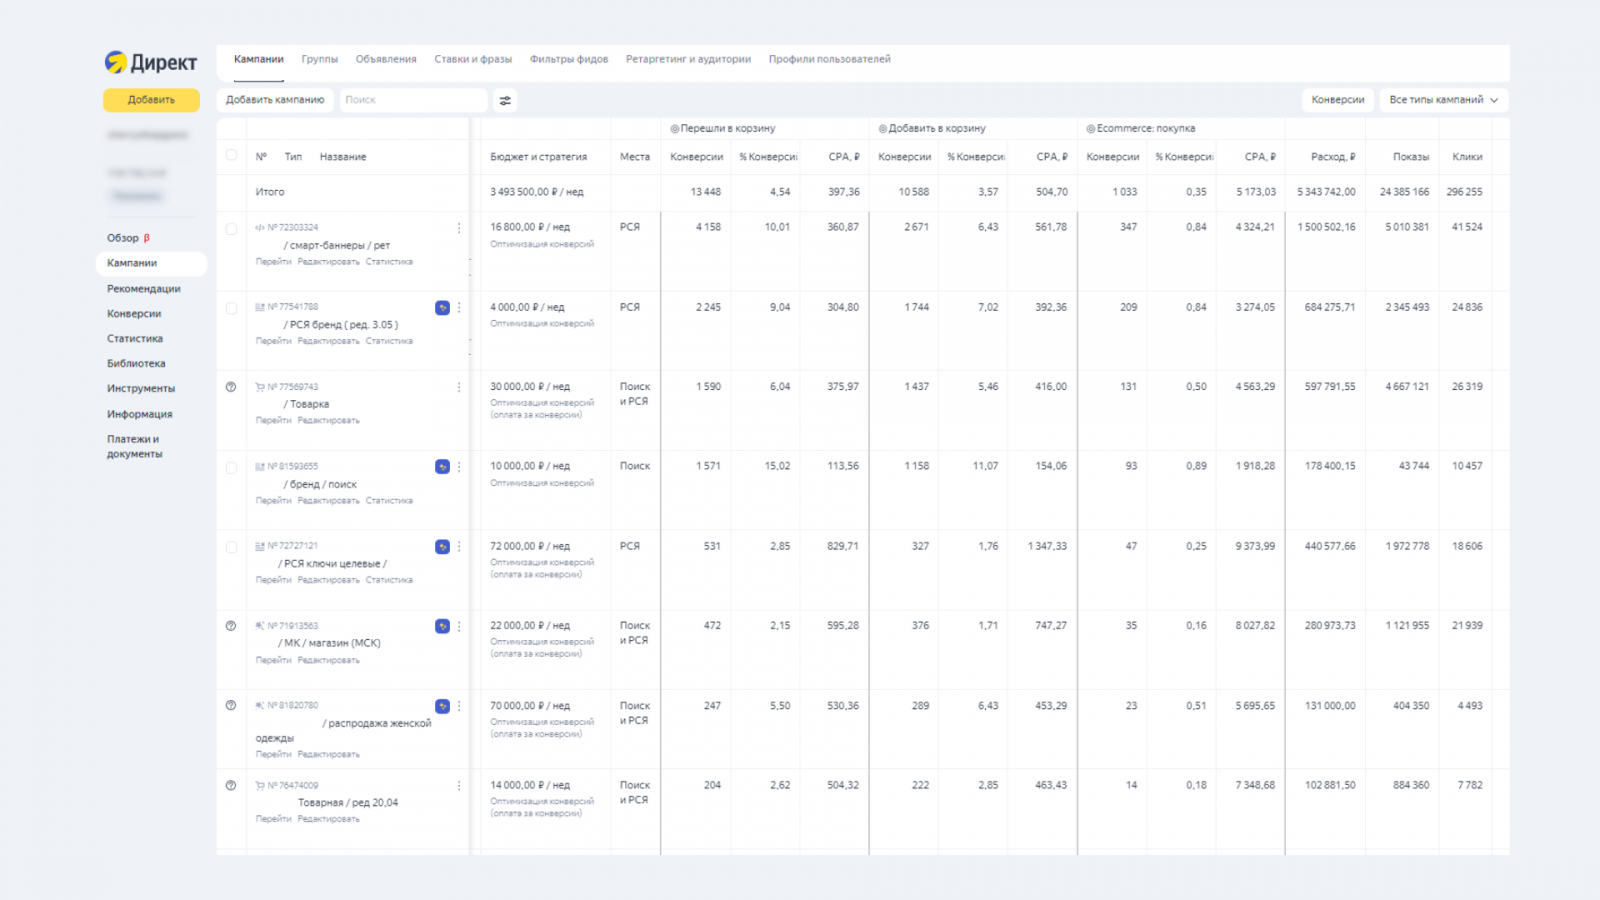
Task: Toggle the select-all checkbox in table header
Action: (x=231, y=155)
